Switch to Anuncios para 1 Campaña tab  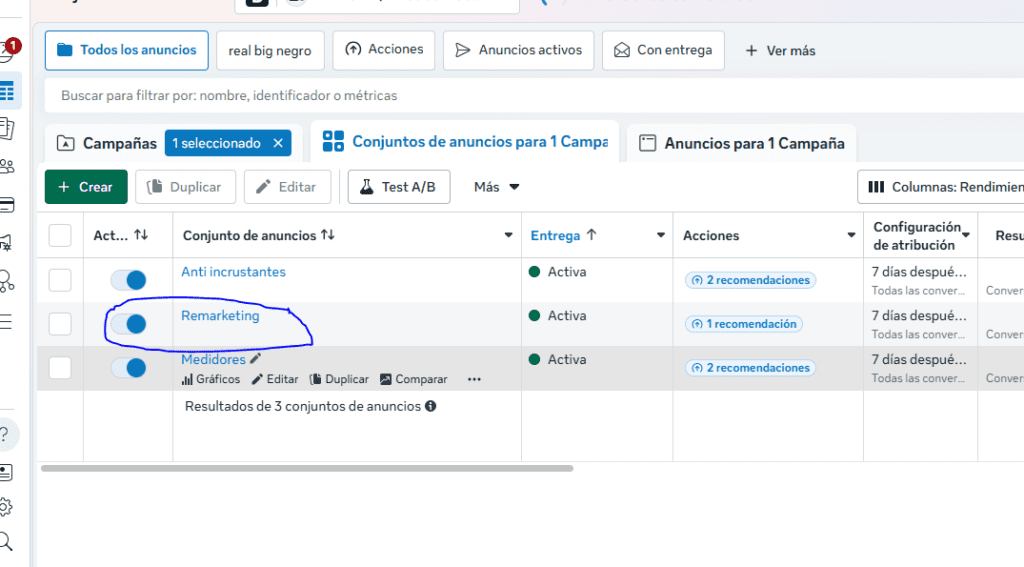pos(741,143)
